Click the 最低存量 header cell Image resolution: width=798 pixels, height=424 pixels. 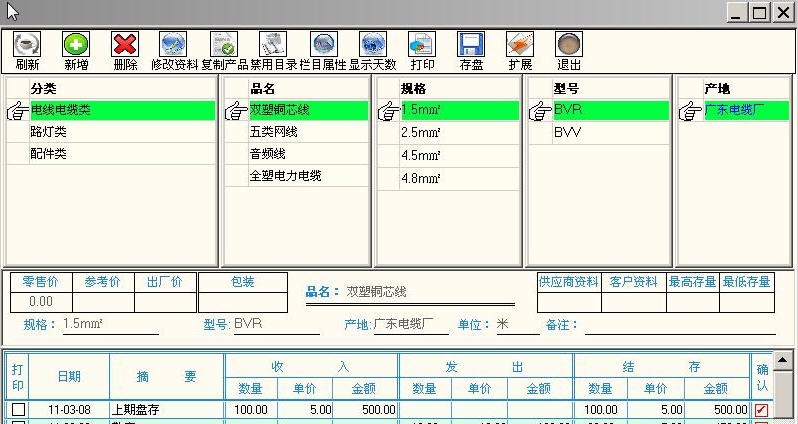click(747, 282)
